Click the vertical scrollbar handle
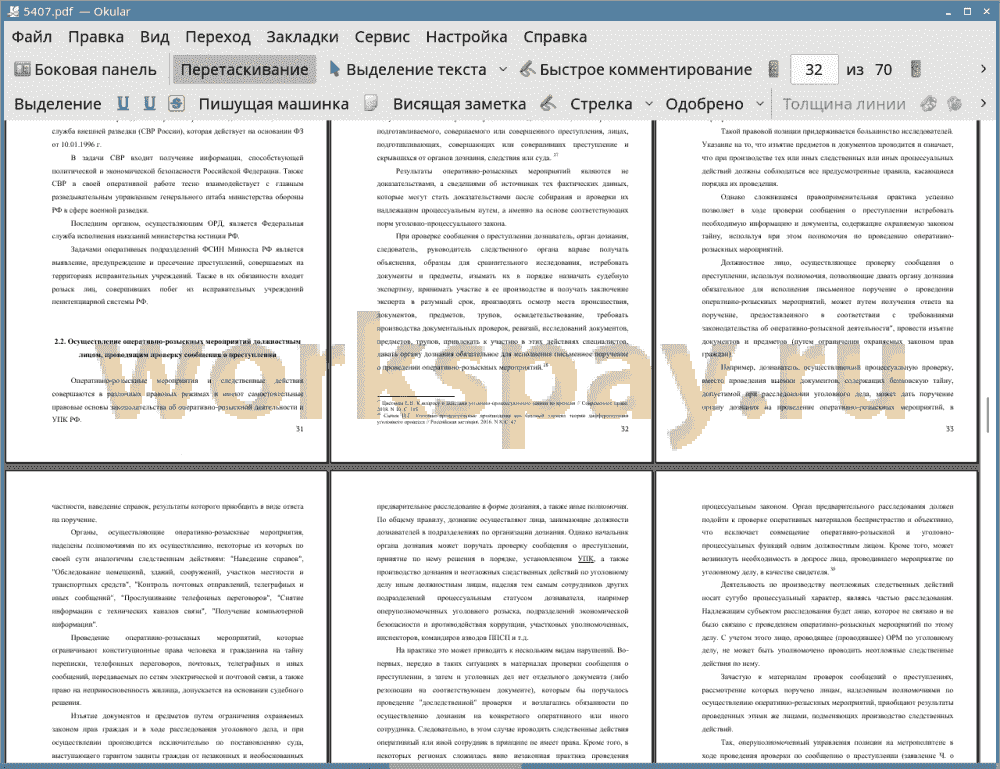Image resolution: width=1000 pixels, height=769 pixels. pos(988,414)
